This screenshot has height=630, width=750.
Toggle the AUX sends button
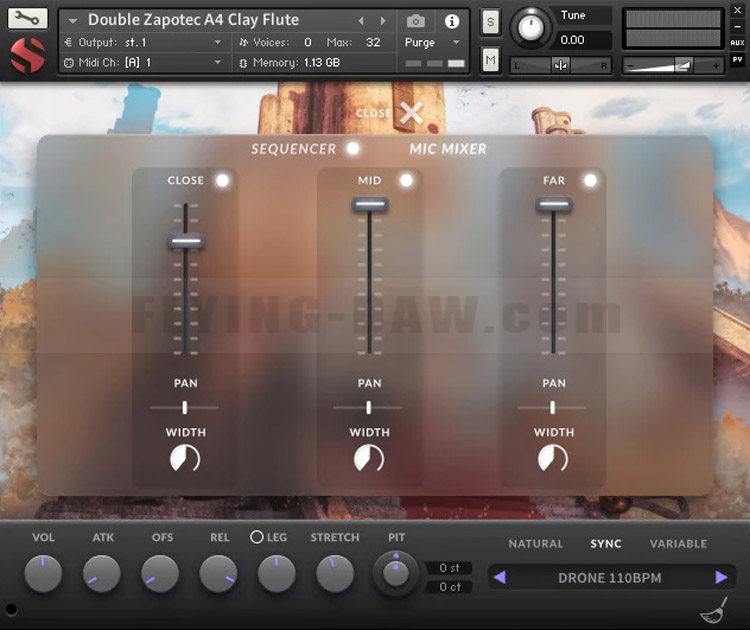coord(737,43)
